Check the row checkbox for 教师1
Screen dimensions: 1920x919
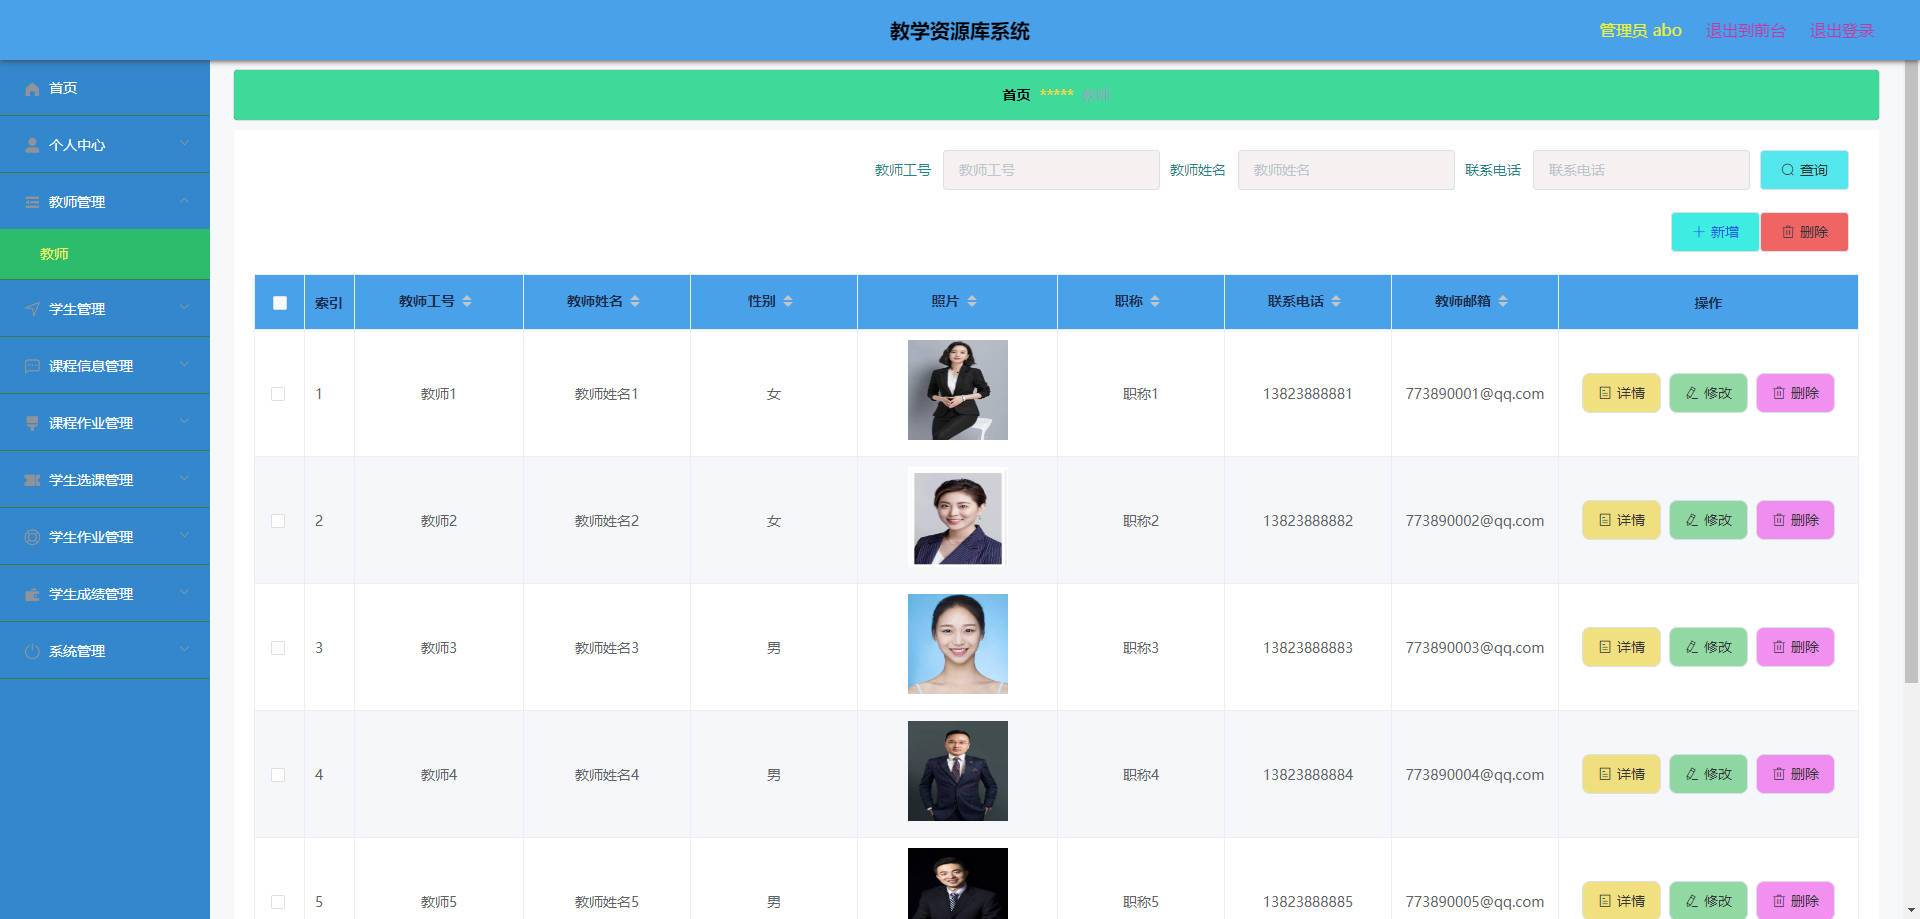tap(278, 394)
